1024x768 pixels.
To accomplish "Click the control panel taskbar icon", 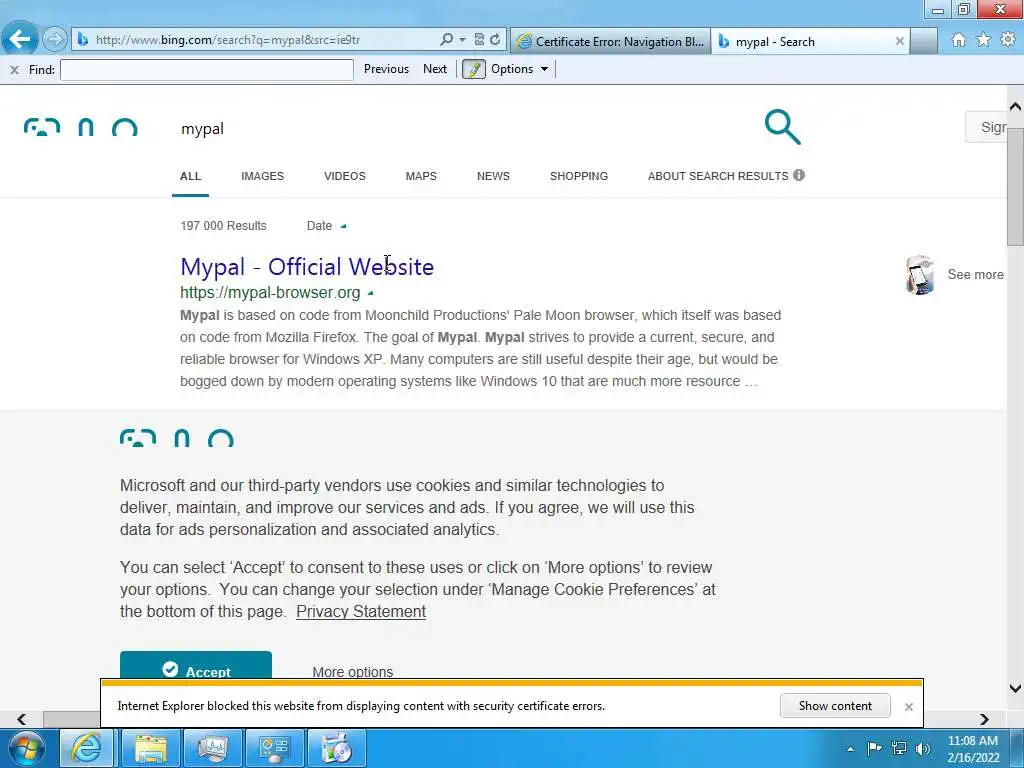I will [x=274, y=748].
